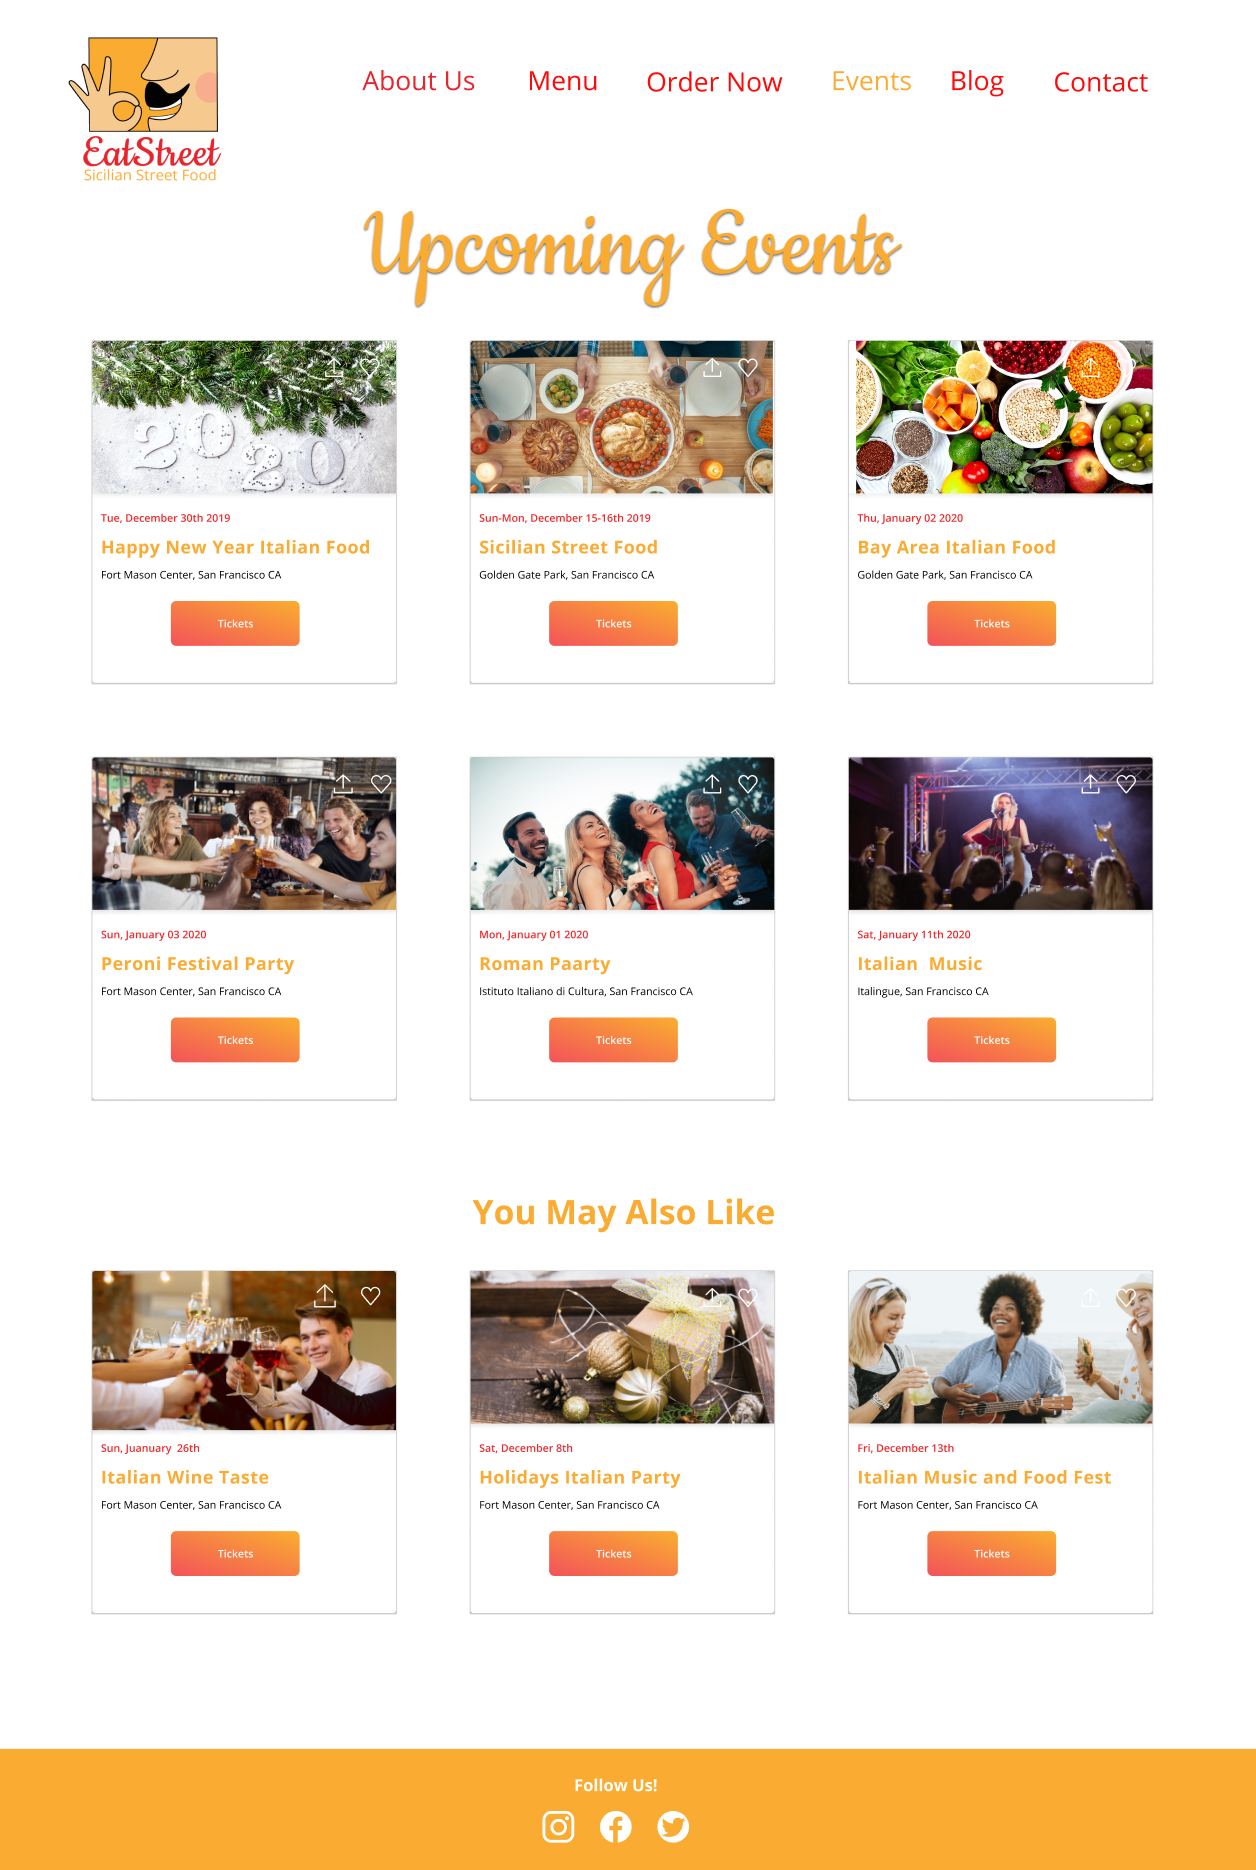Share the Sicilian Street Food event
Viewport: 1256px width, 1870px height.
point(712,368)
